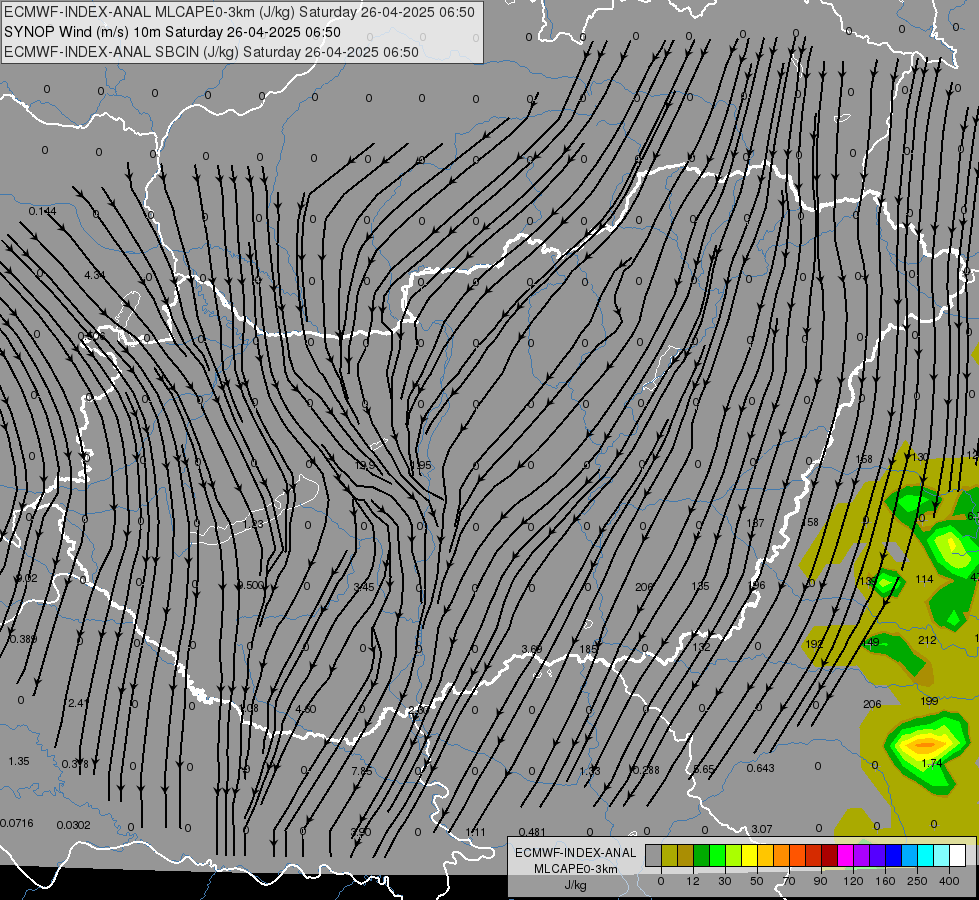
Task: Click legend tick label 50
Action: [757, 881]
